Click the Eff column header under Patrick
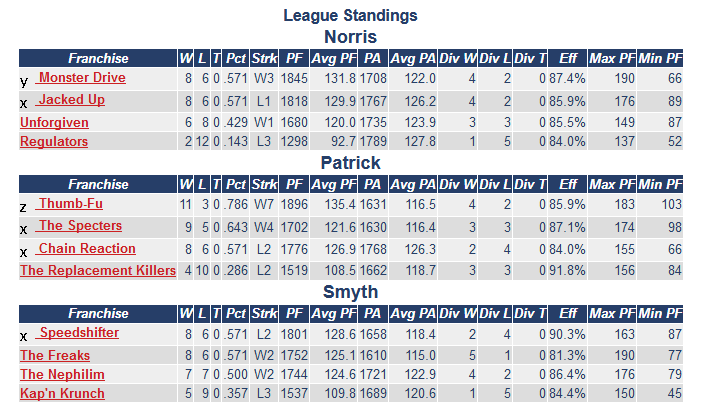 (568, 184)
